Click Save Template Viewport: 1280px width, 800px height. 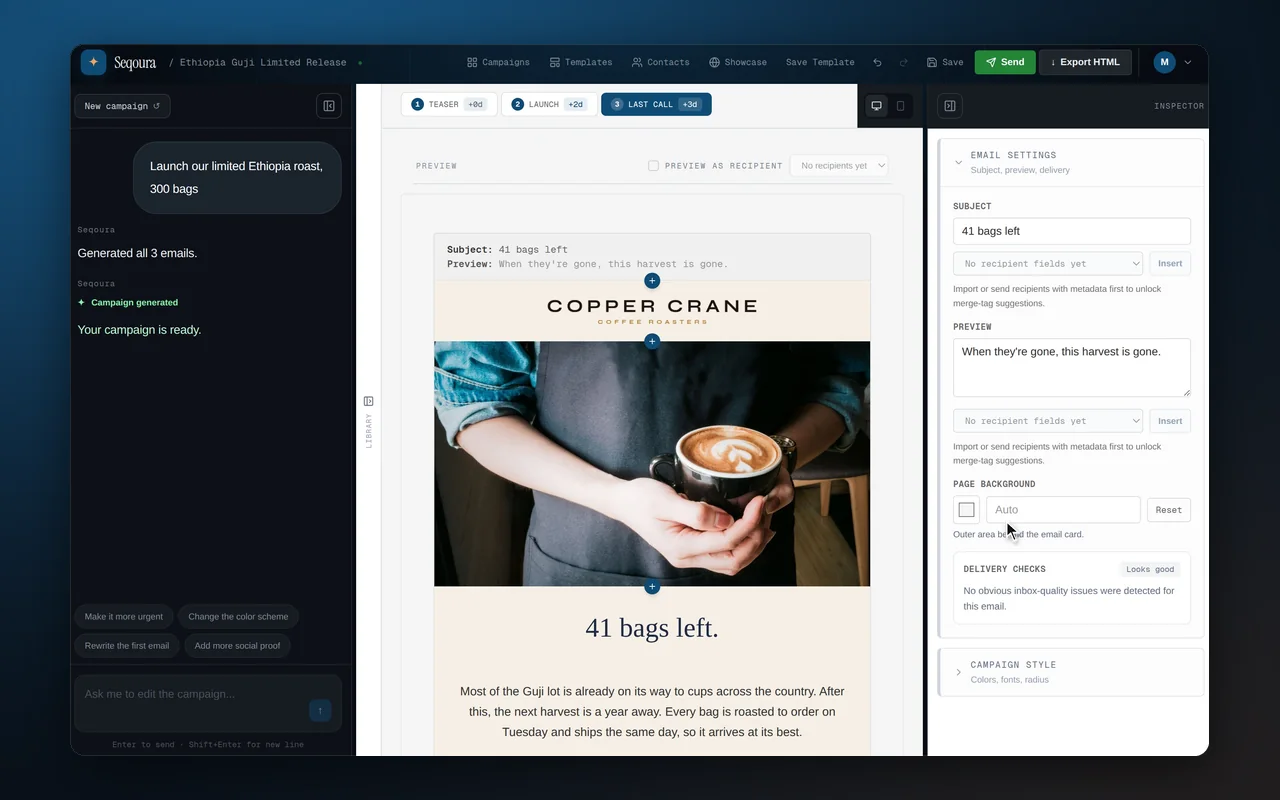820,62
